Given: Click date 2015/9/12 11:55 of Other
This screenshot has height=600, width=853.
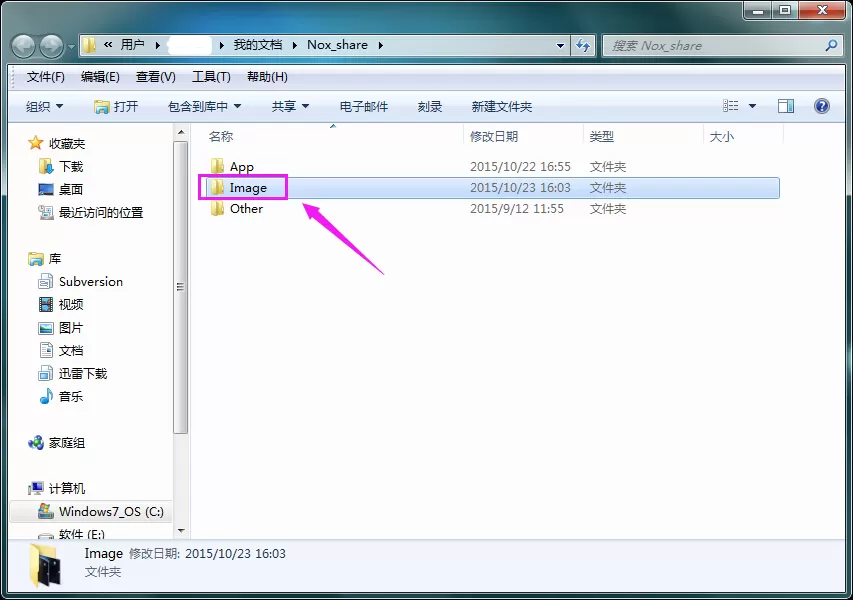Looking at the screenshot, I should (517, 209).
